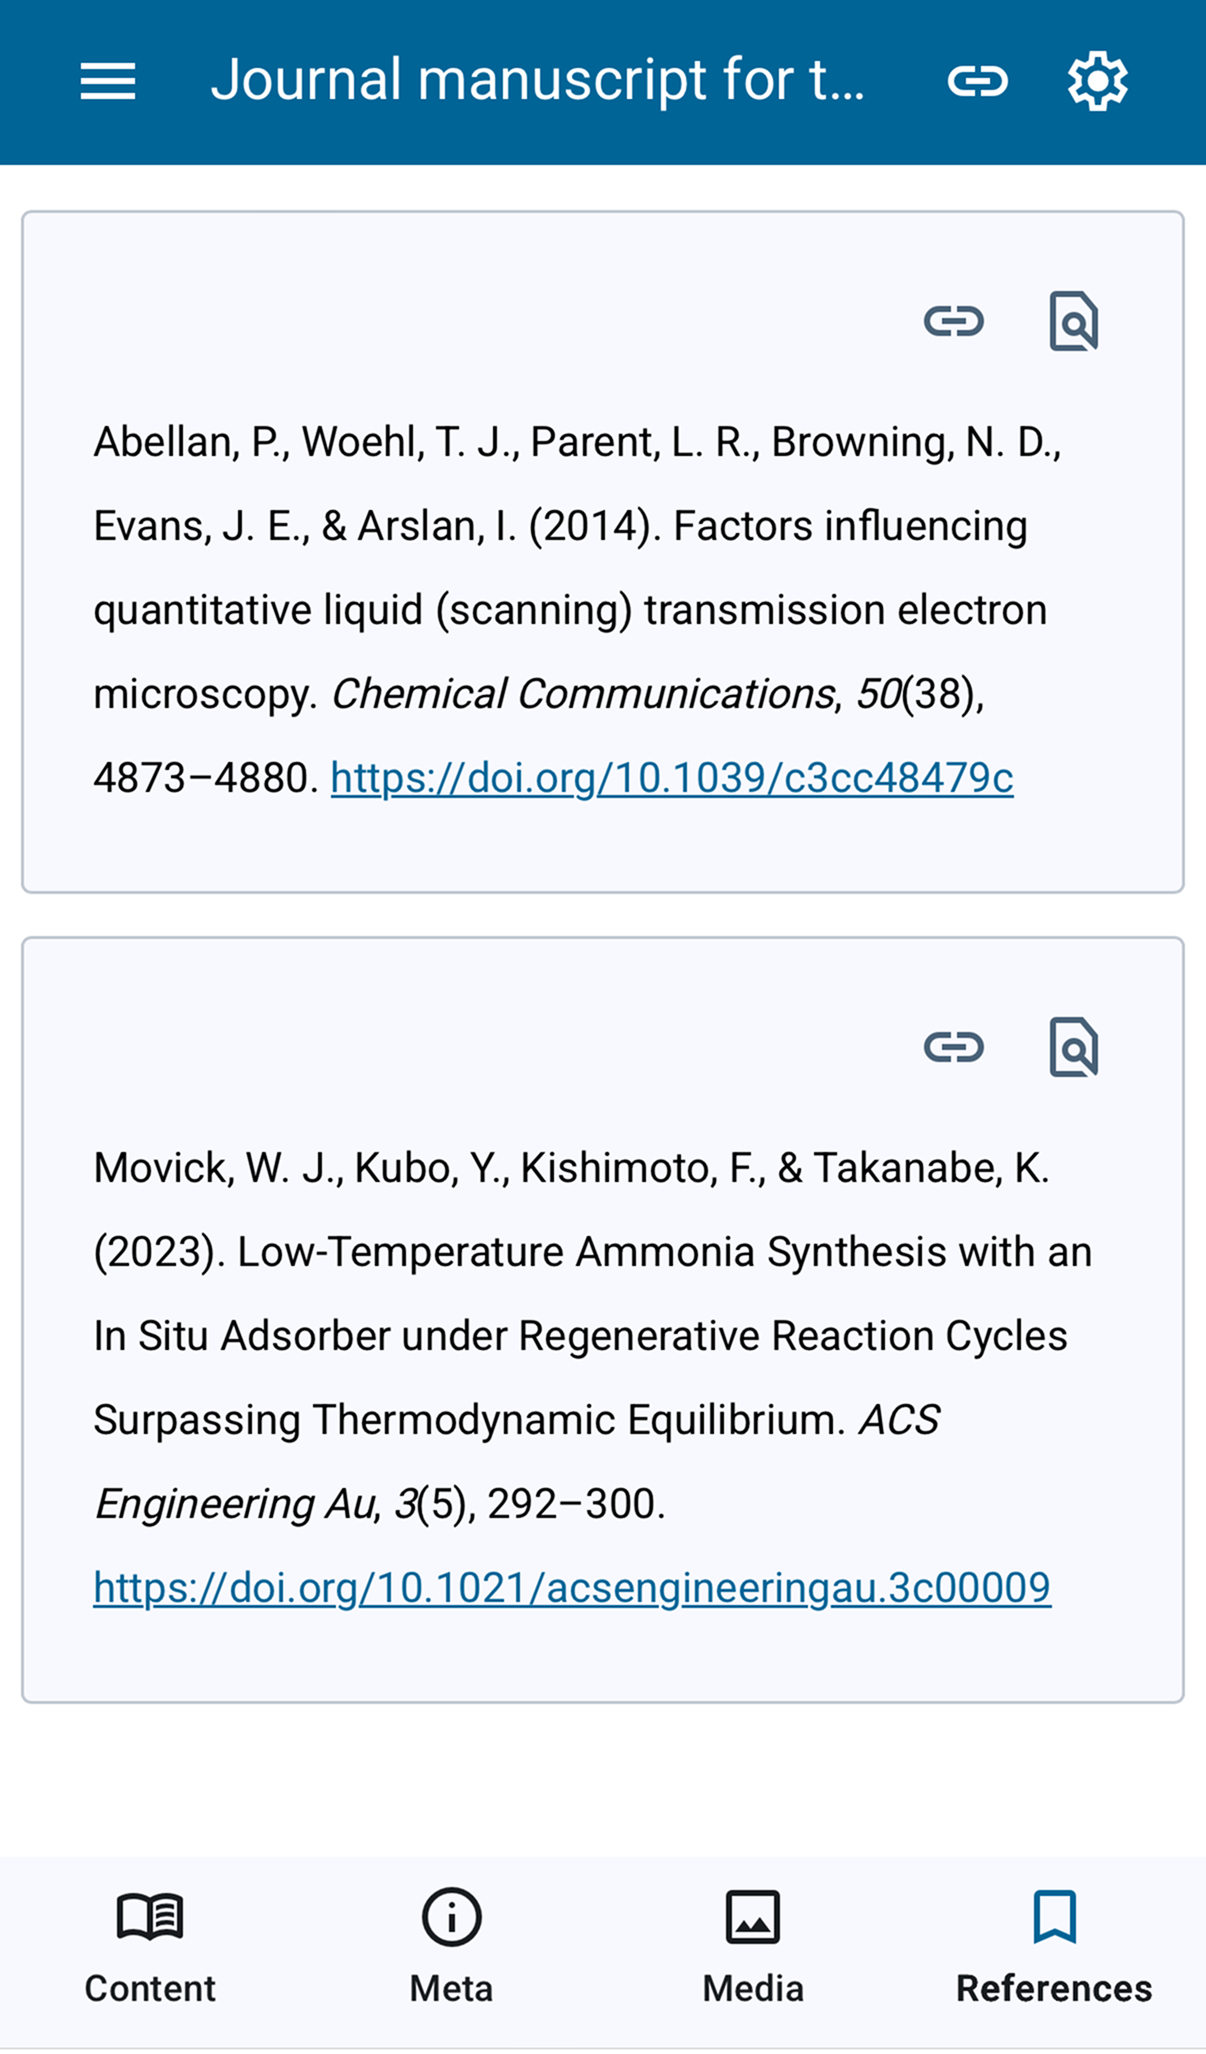The image size is (1206, 2054).
Task: Open the doi.org/10.1039/c3cc48479c link
Action: (x=672, y=778)
